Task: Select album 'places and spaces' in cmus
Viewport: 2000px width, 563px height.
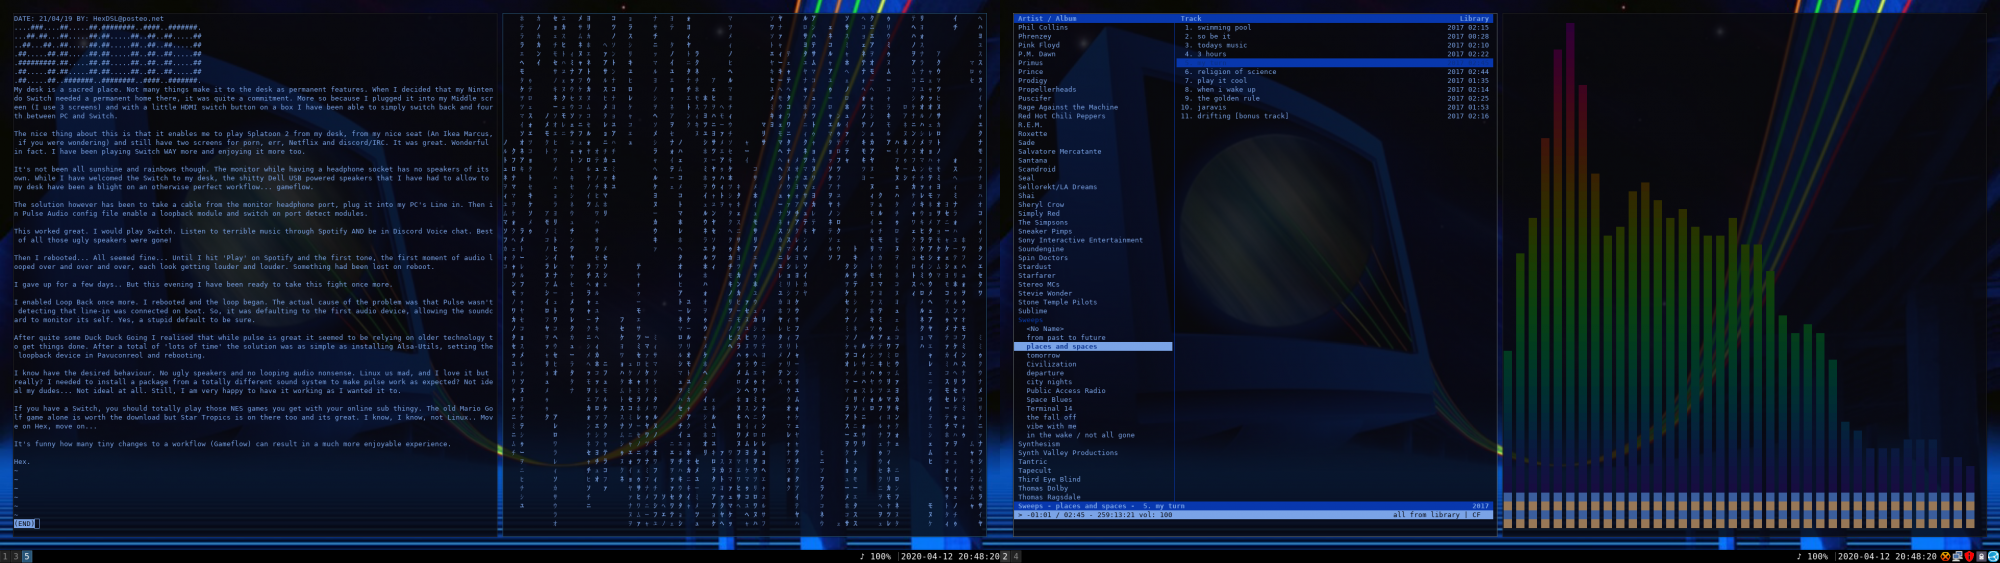Action: tap(1094, 347)
